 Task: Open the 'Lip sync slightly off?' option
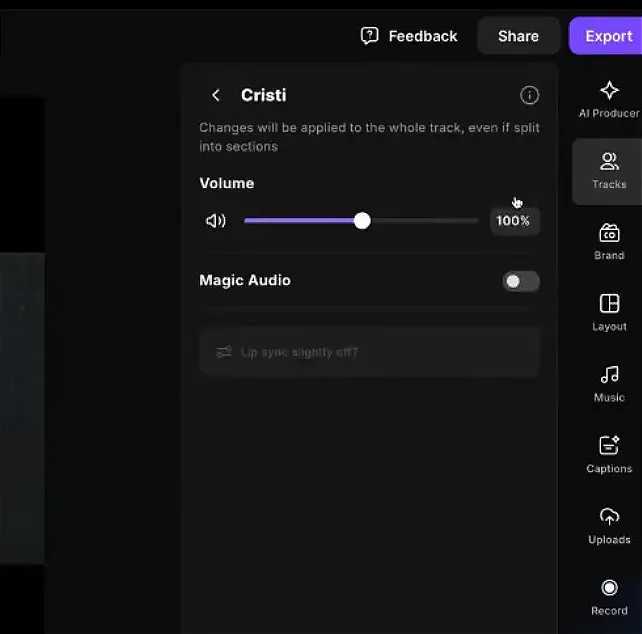coord(369,352)
